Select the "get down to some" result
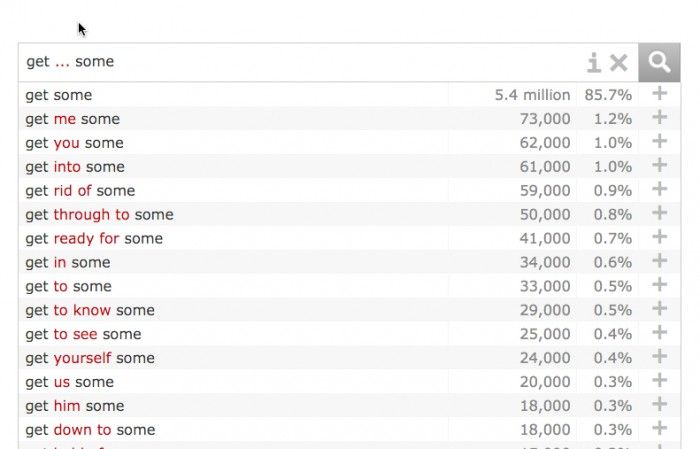 click(90, 430)
